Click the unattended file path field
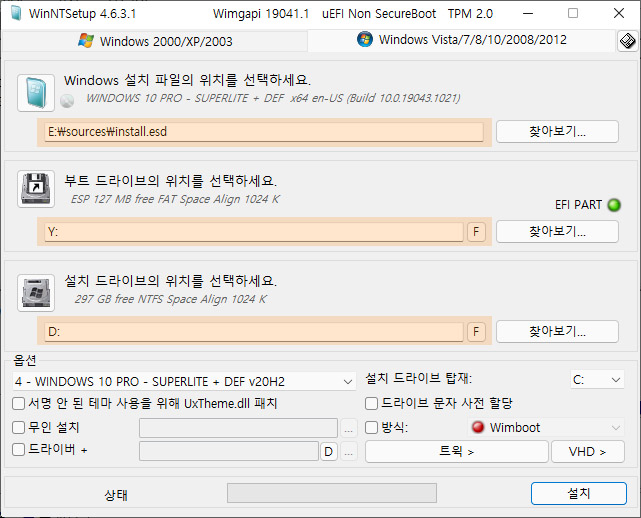This screenshot has height=518, width=641. [x=238, y=428]
